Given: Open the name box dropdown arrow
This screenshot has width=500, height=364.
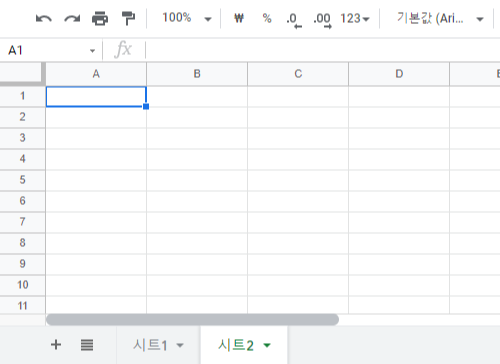Looking at the screenshot, I should (x=92, y=51).
